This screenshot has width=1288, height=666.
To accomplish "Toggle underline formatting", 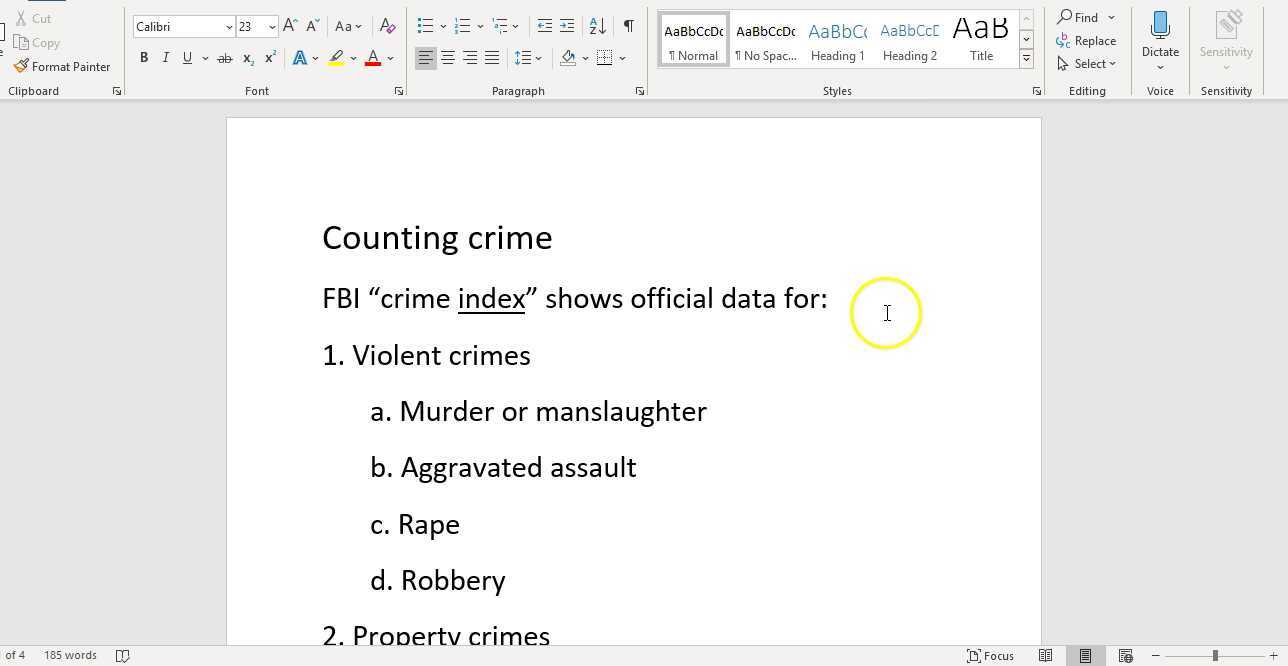I will pos(187,57).
